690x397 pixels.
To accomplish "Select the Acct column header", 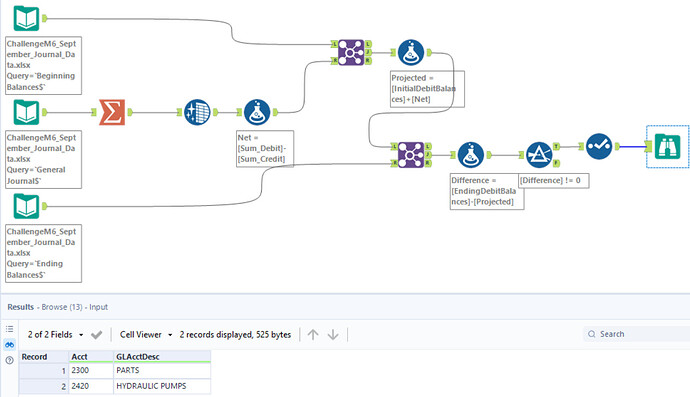I will [x=91, y=357].
